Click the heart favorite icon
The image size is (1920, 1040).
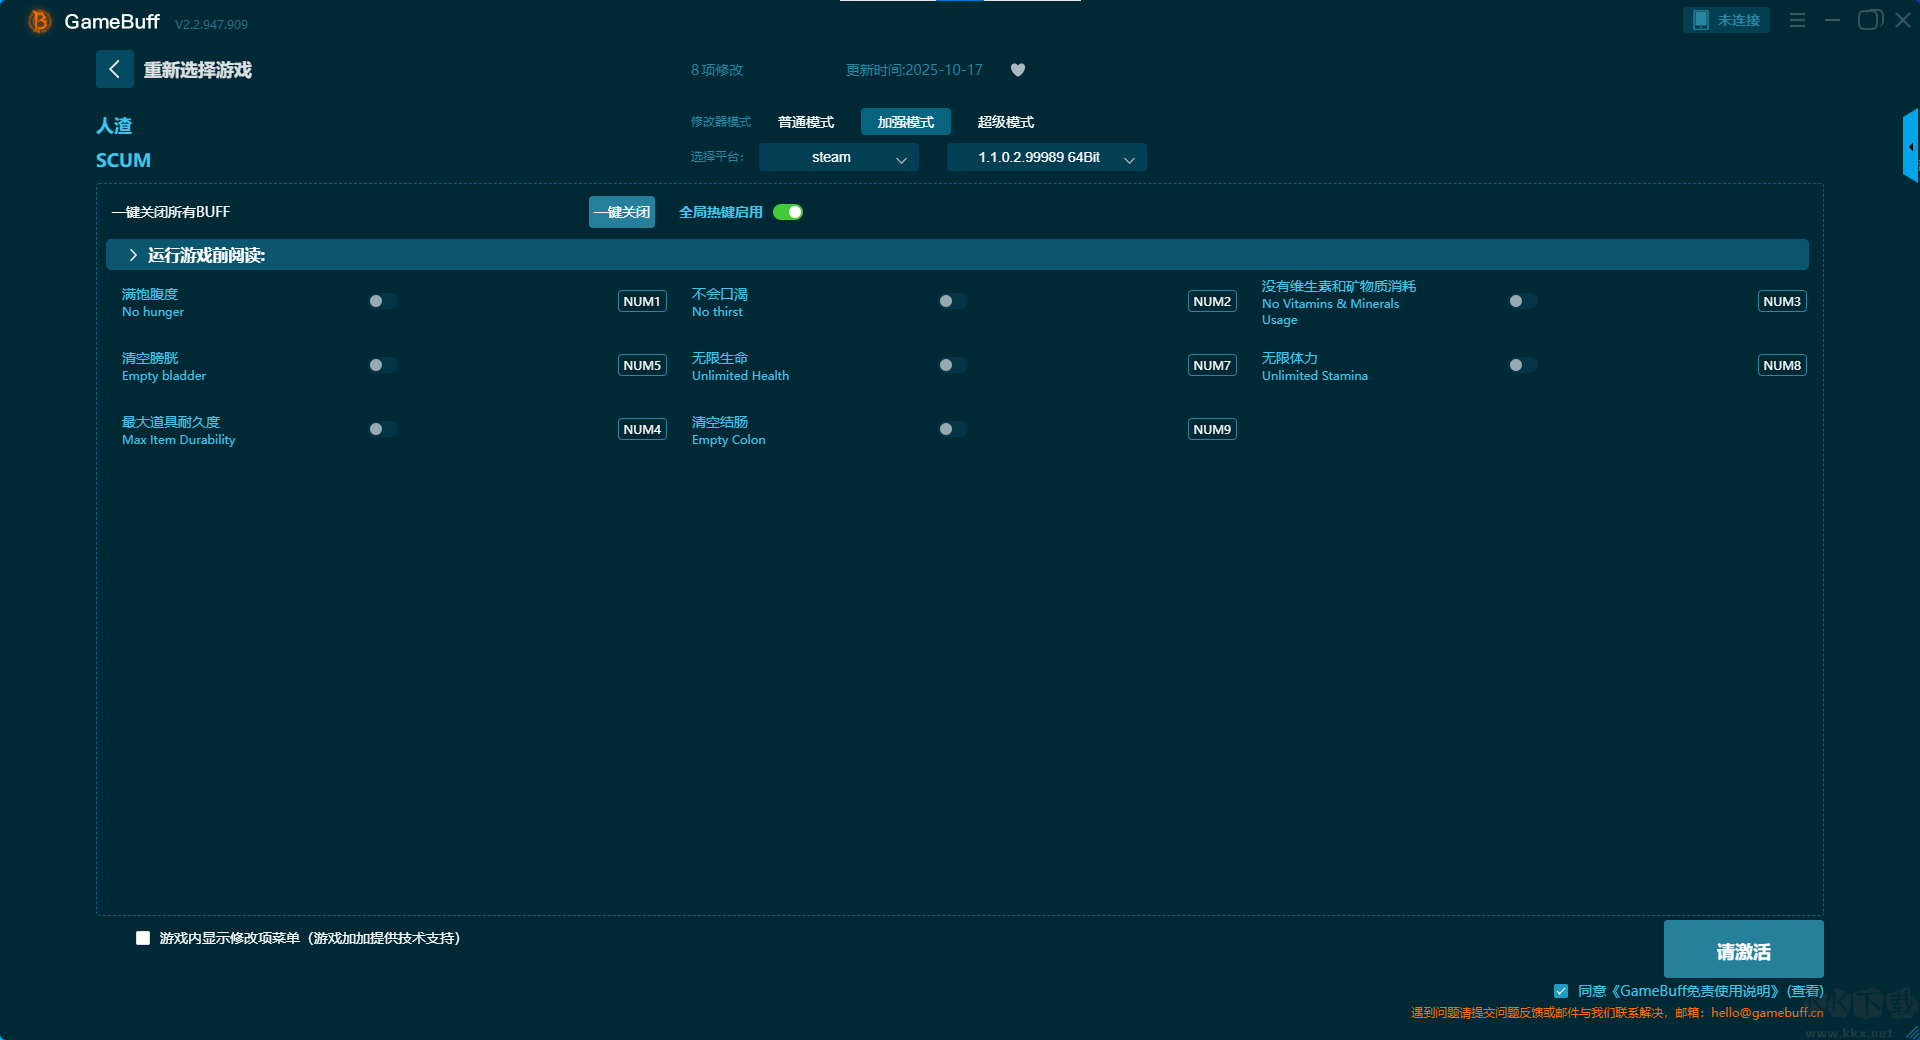point(1018,70)
